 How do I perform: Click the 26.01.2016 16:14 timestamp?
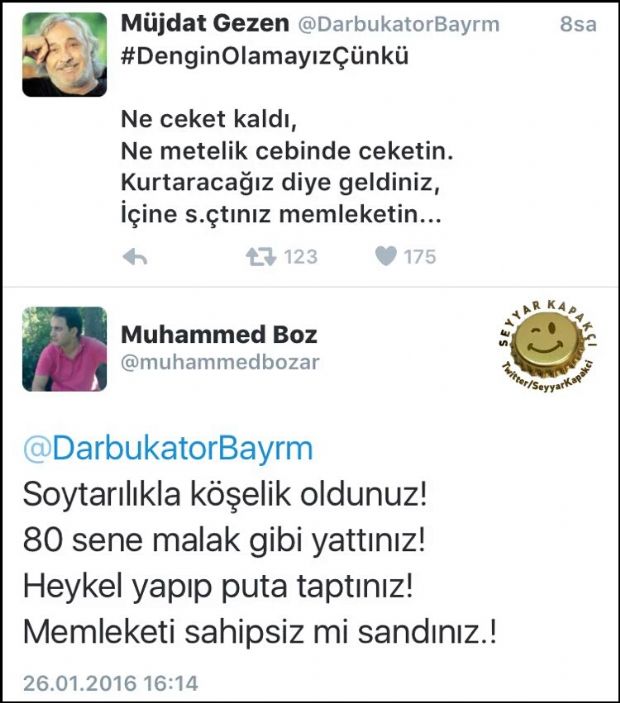point(110,684)
